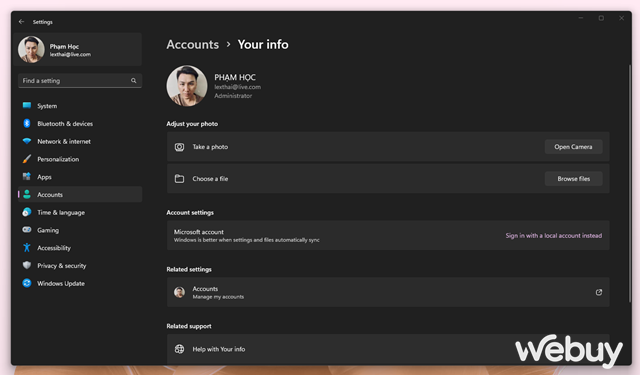Click the globe icon beside Help with Your info
This screenshot has width=640, height=375.
tap(180, 349)
